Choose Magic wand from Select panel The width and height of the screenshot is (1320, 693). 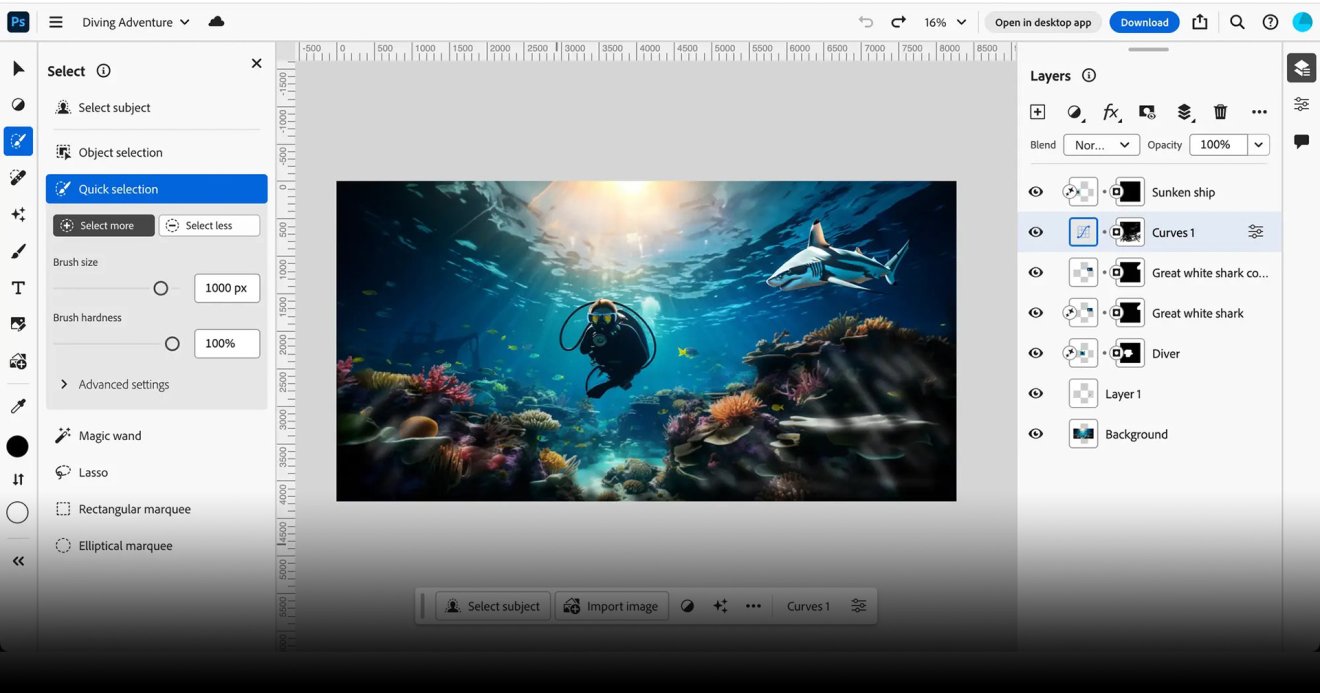[x=109, y=436]
